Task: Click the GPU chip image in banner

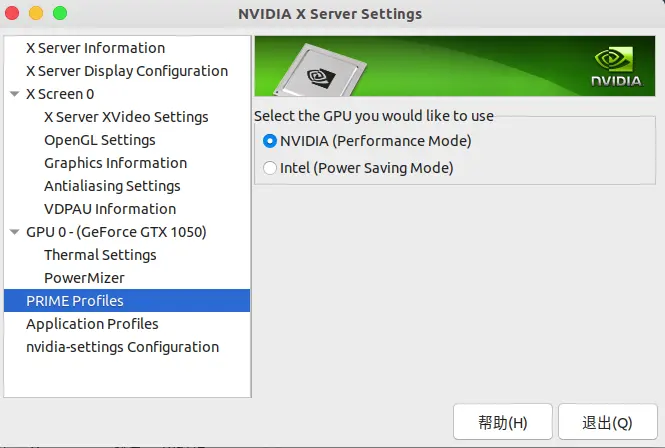Action: (321, 70)
